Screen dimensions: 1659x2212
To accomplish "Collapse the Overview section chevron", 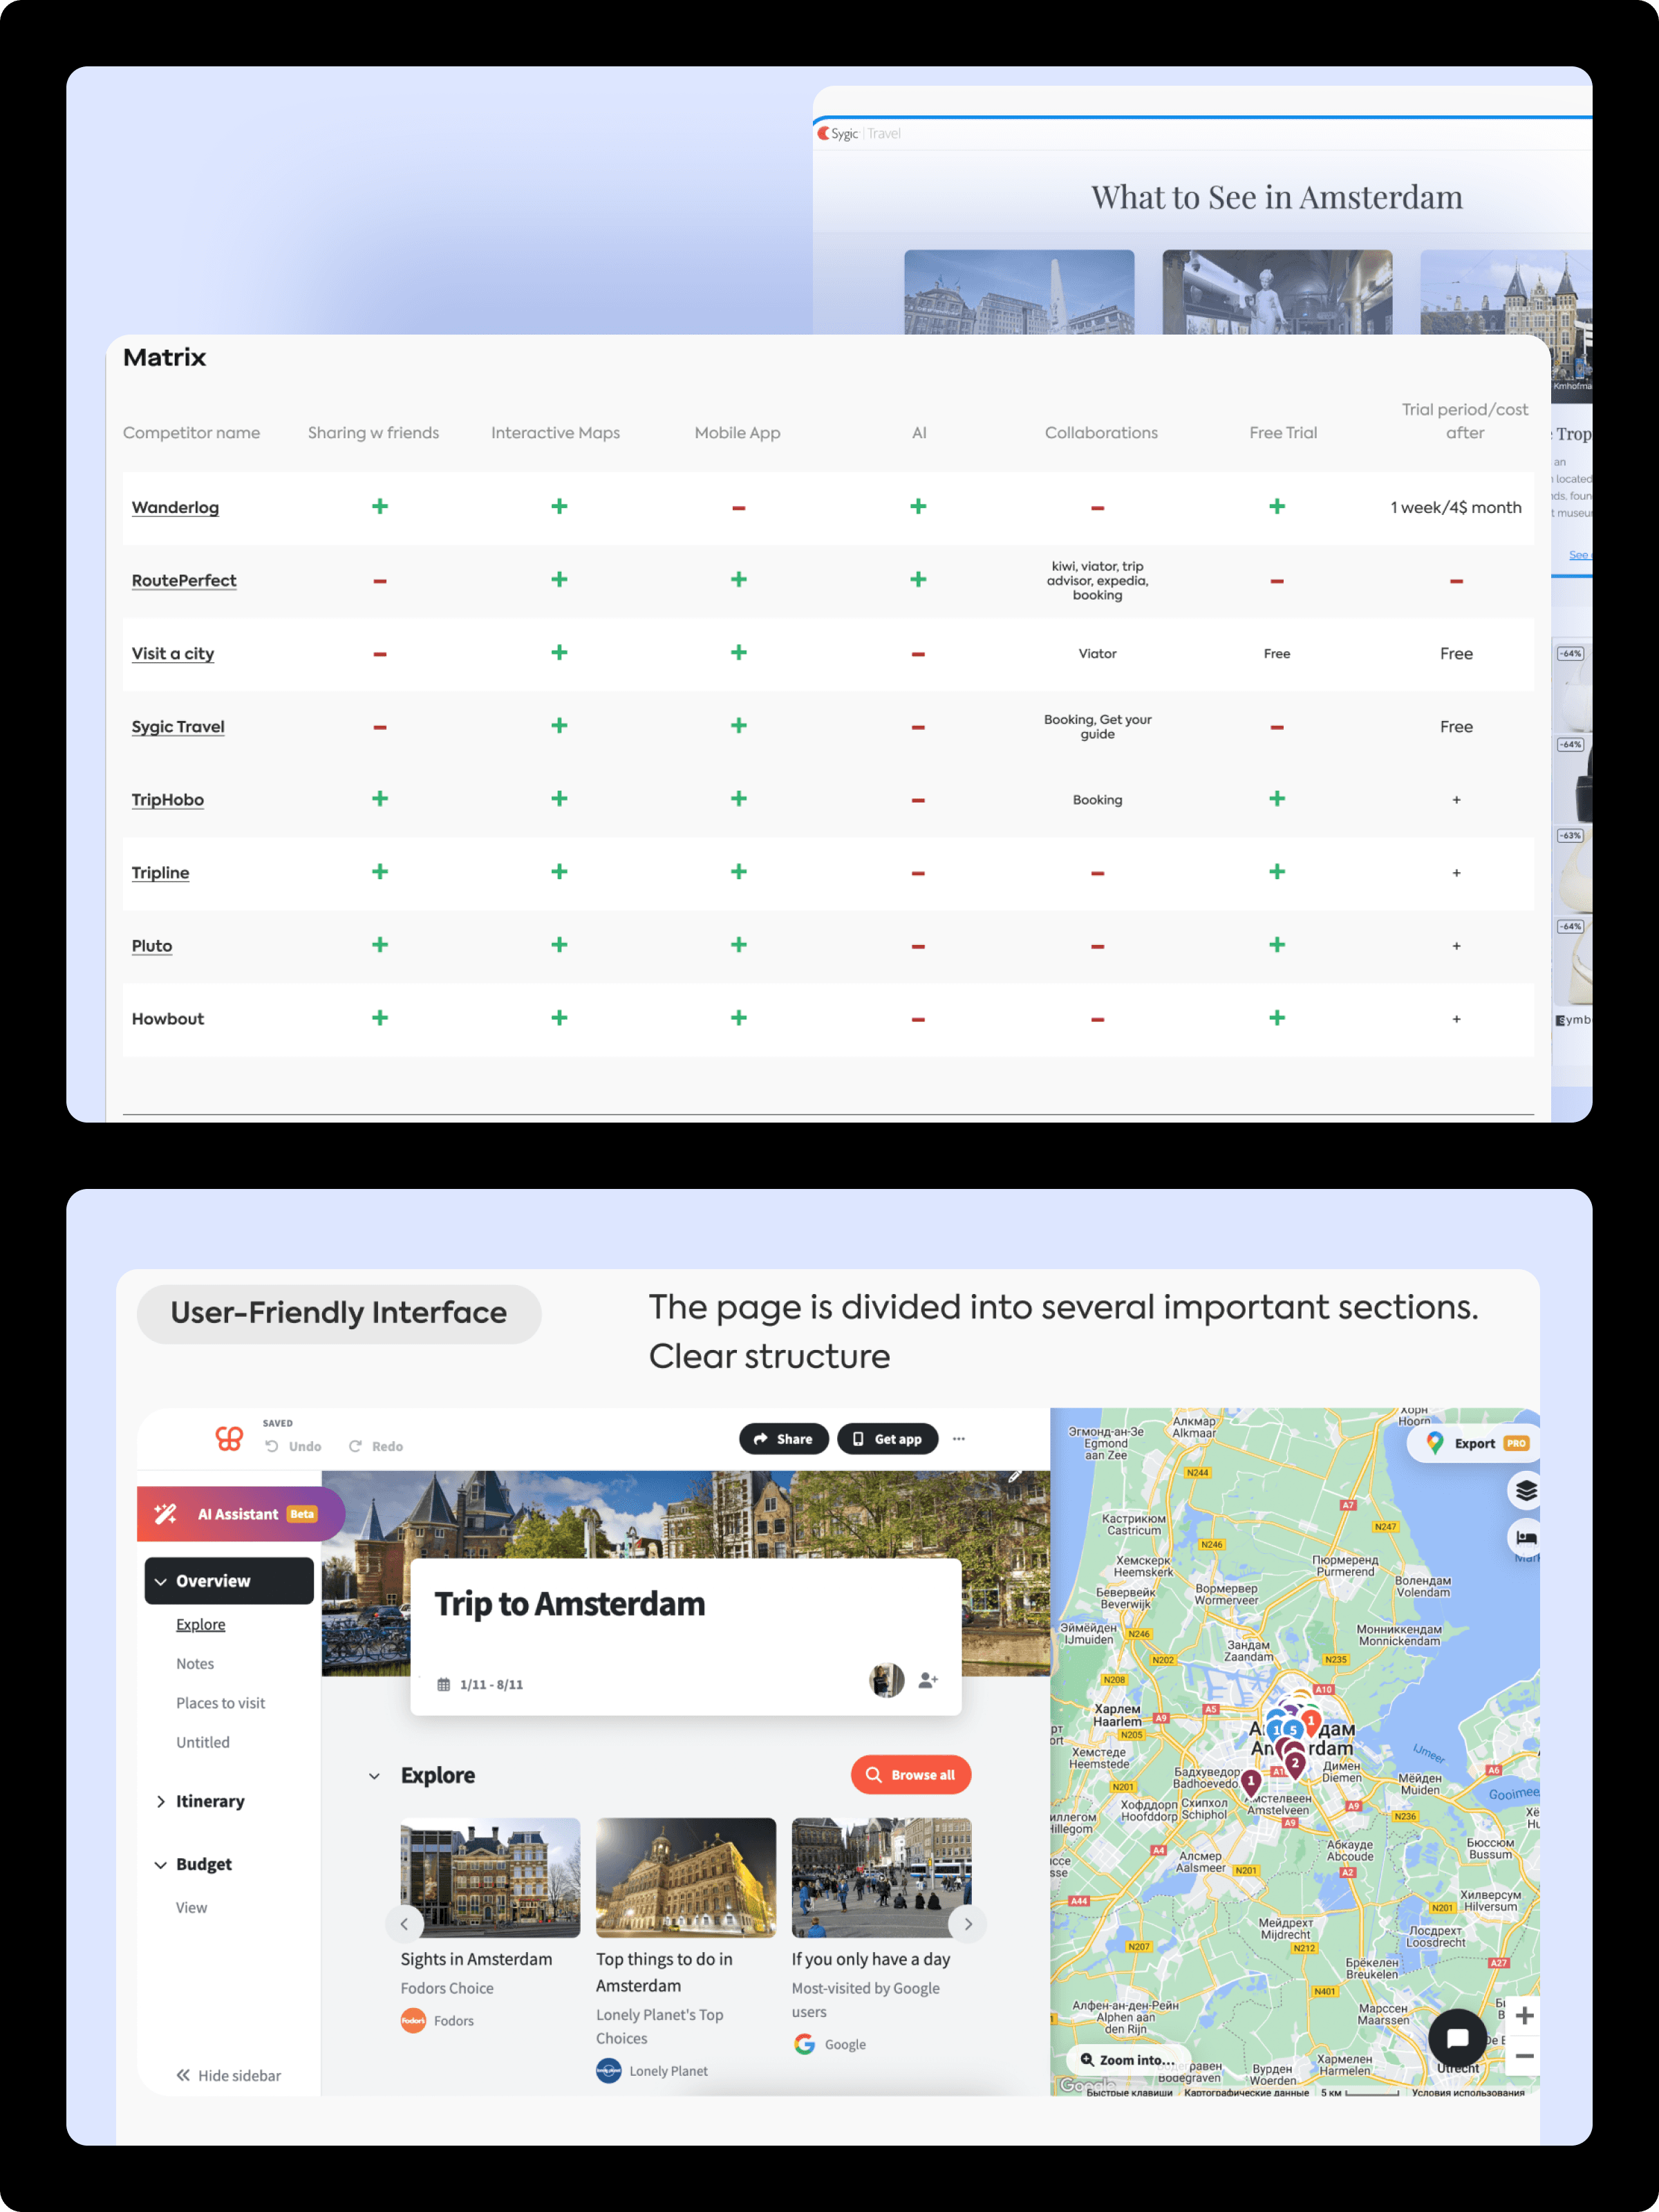I will pos(161,1581).
